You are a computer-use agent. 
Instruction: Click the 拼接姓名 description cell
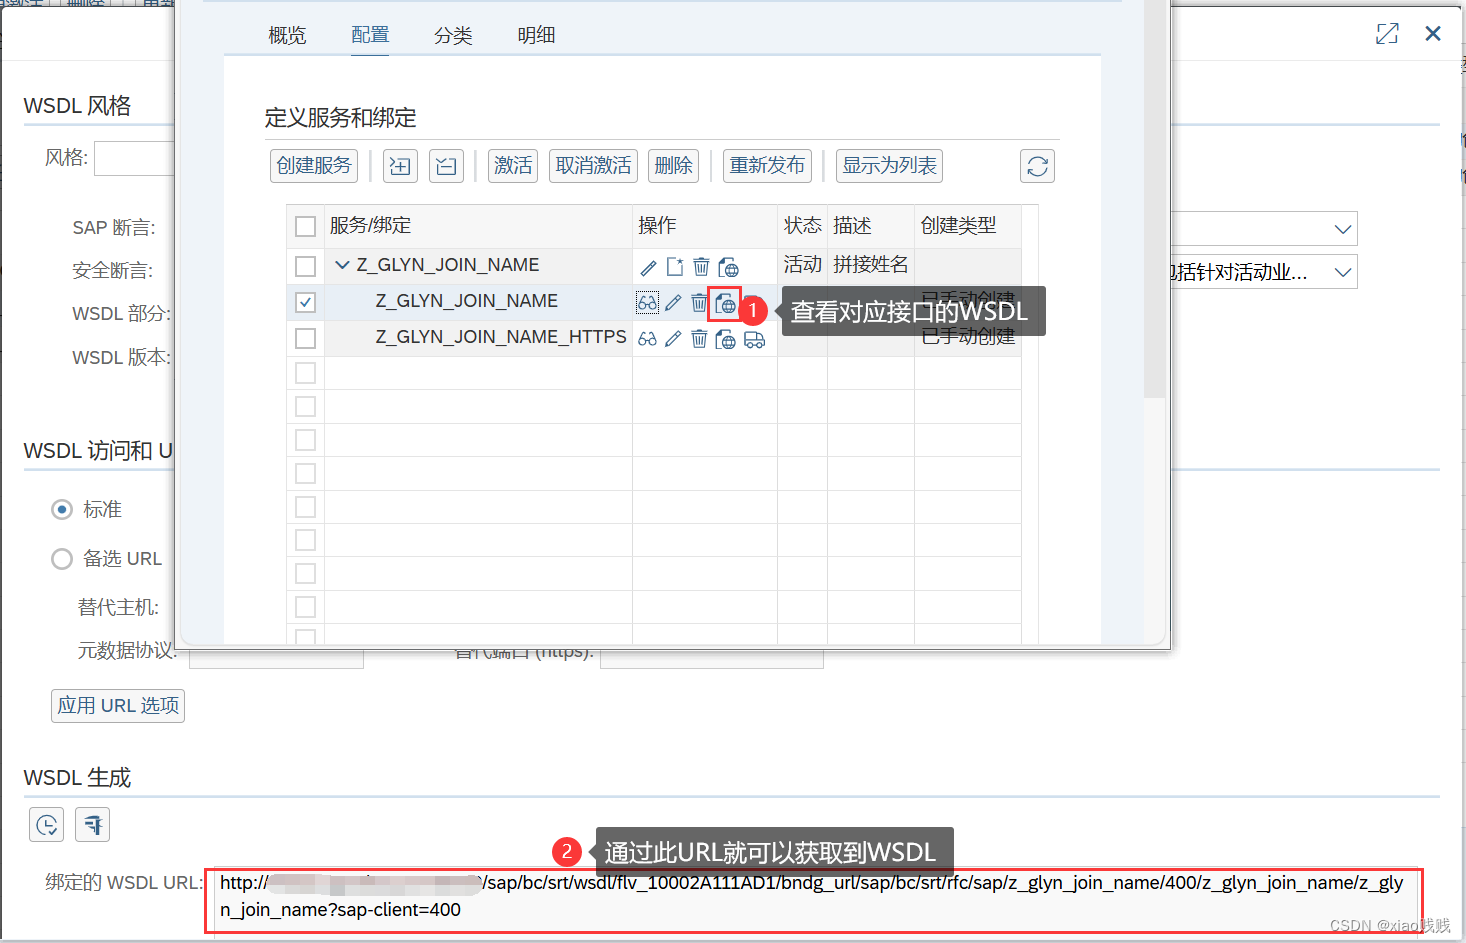point(871,265)
